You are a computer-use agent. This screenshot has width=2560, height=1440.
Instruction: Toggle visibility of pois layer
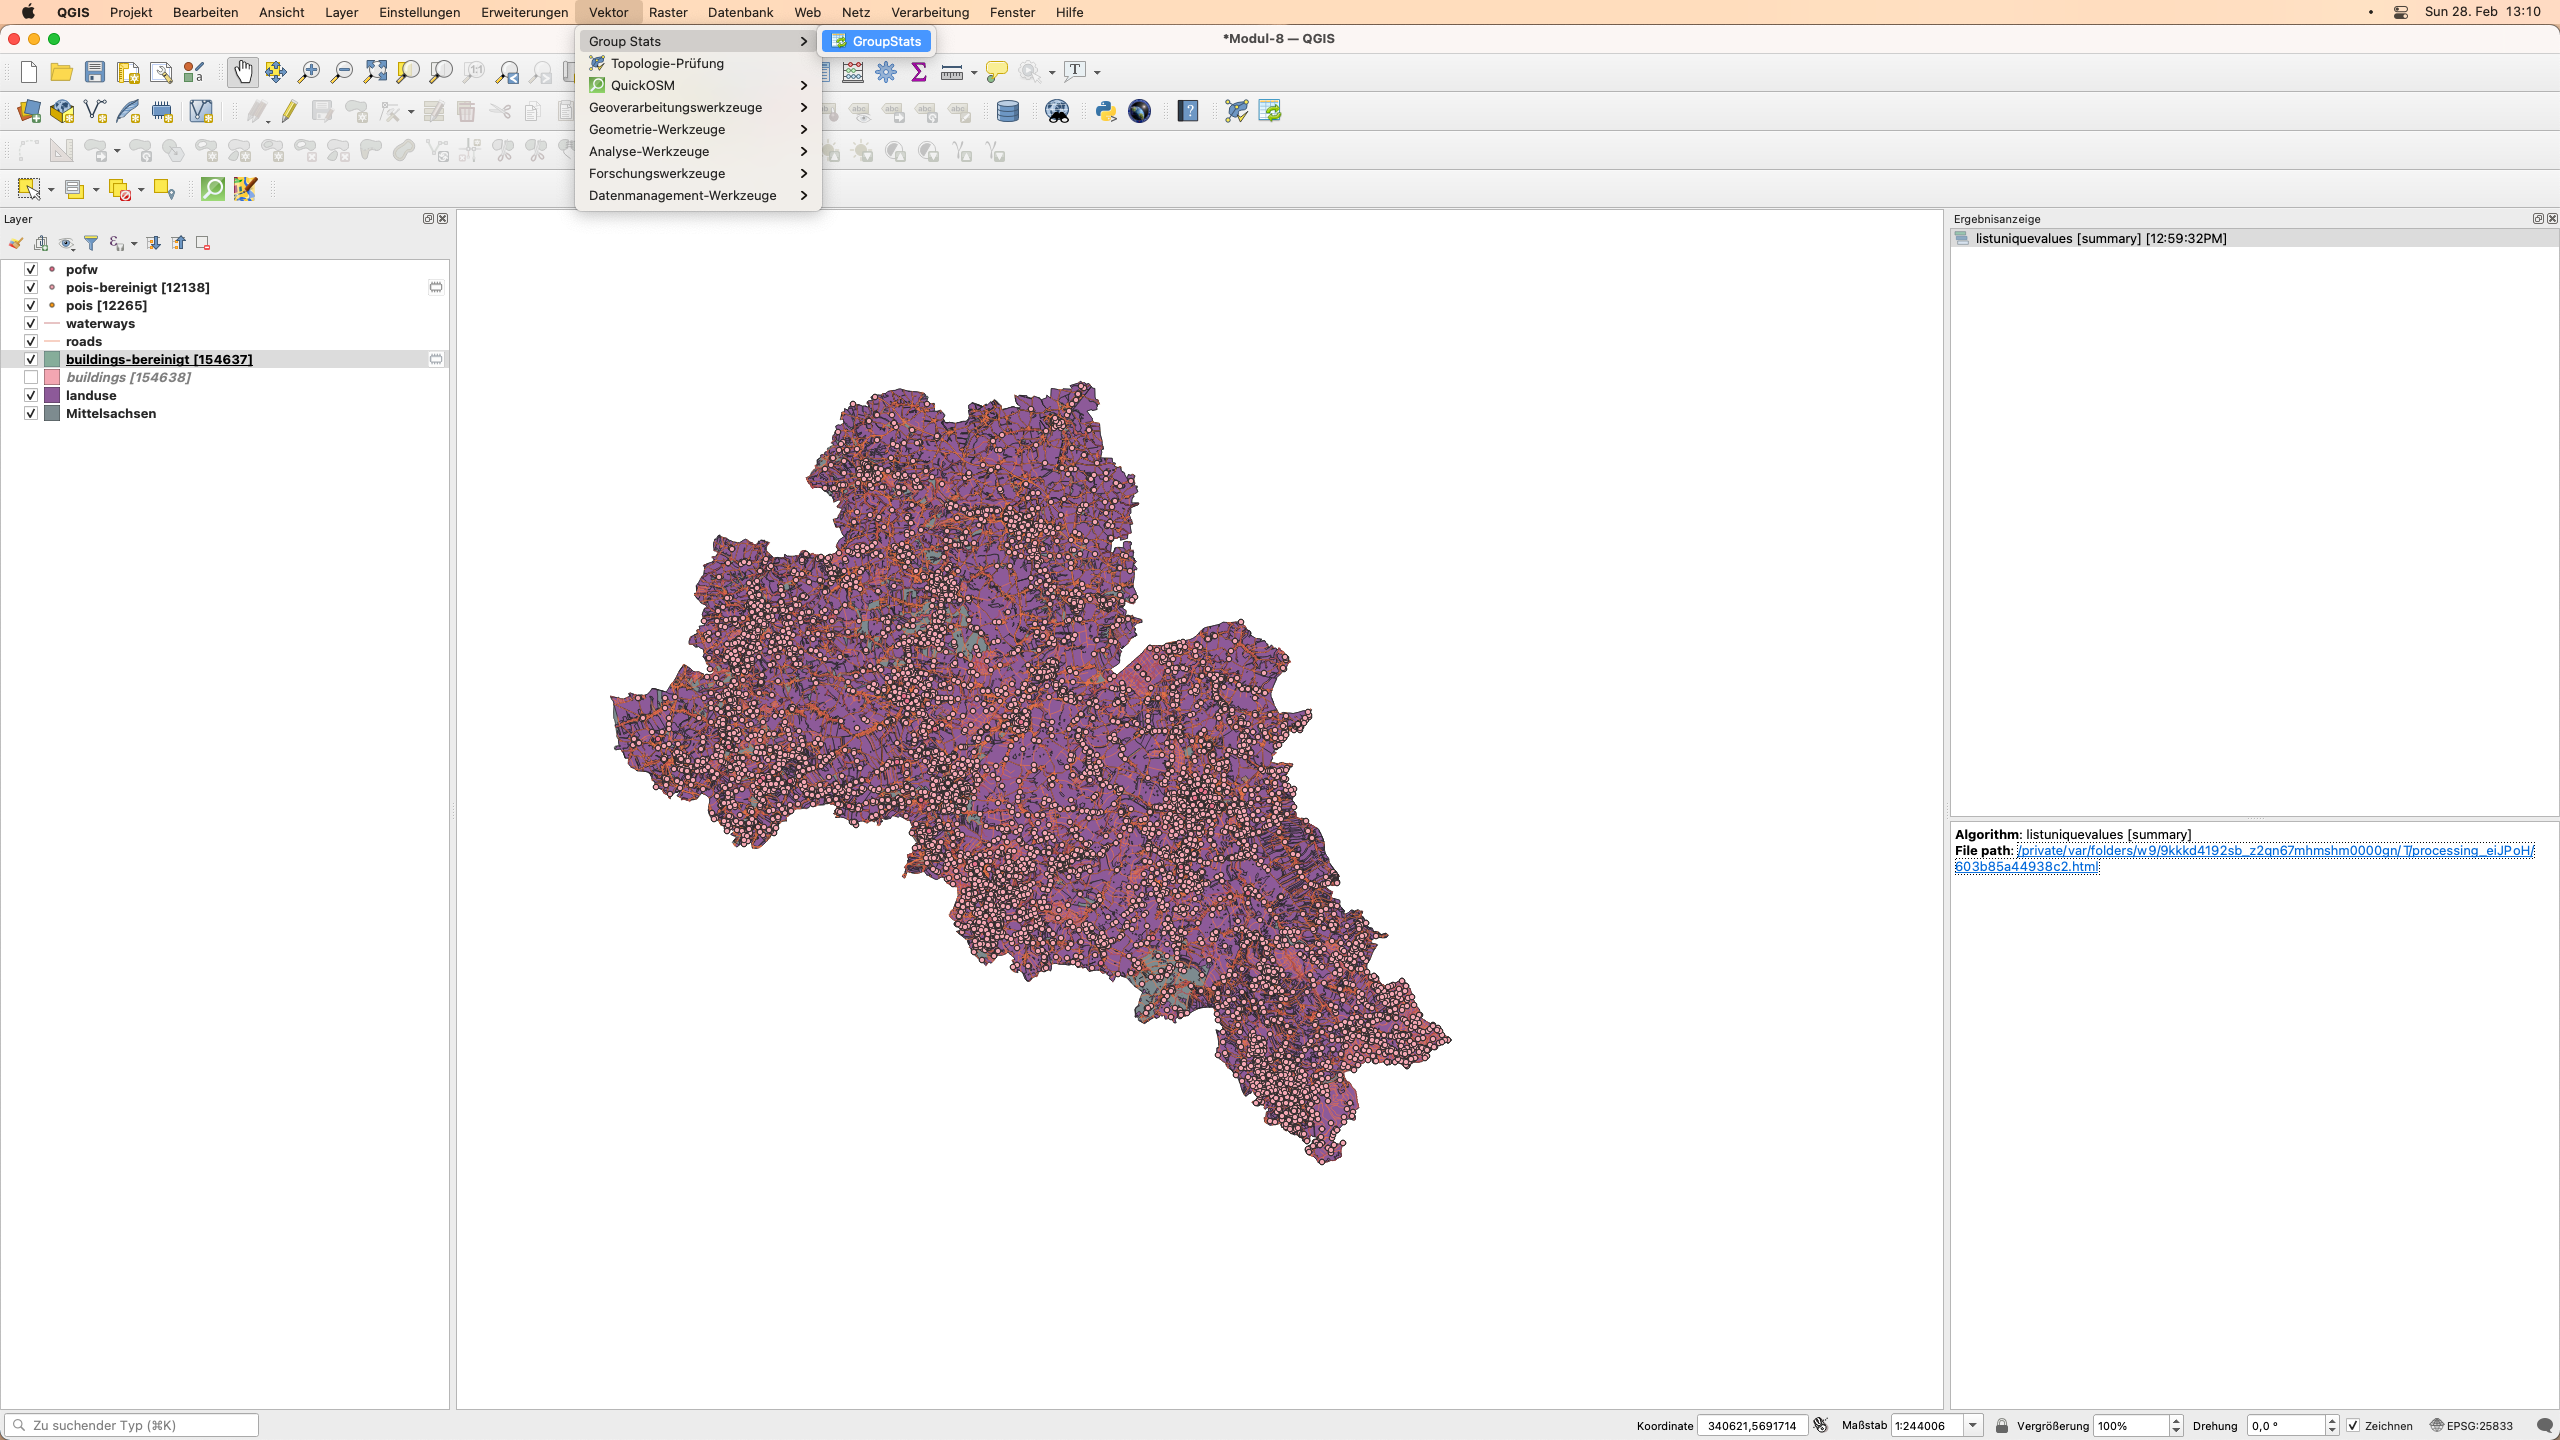(30, 304)
